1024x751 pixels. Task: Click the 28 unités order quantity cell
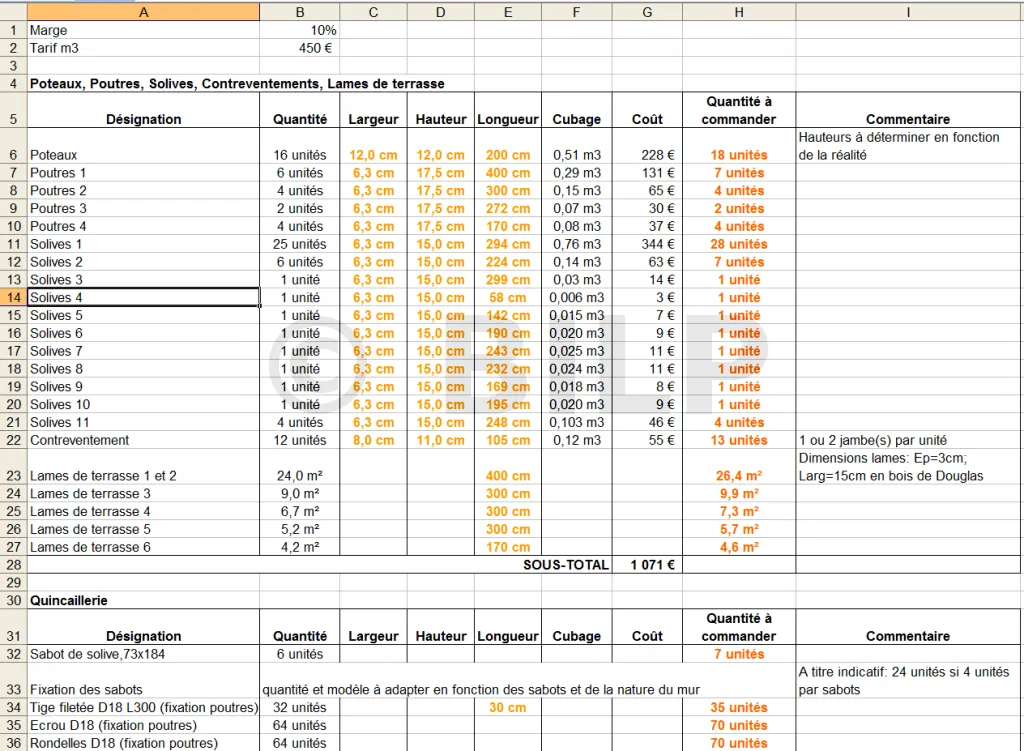[738, 244]
